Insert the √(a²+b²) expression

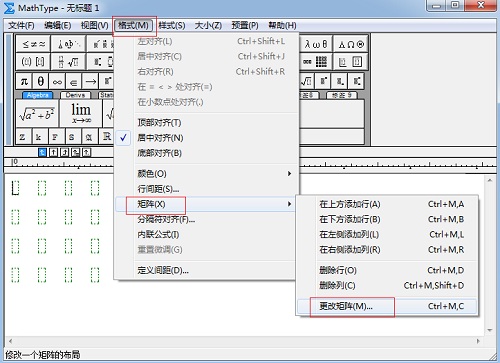(x=37, y=114)
